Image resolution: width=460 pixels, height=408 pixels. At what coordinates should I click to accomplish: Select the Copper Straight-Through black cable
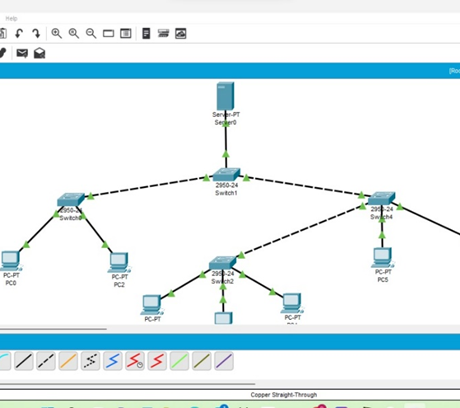coord(24,361)
